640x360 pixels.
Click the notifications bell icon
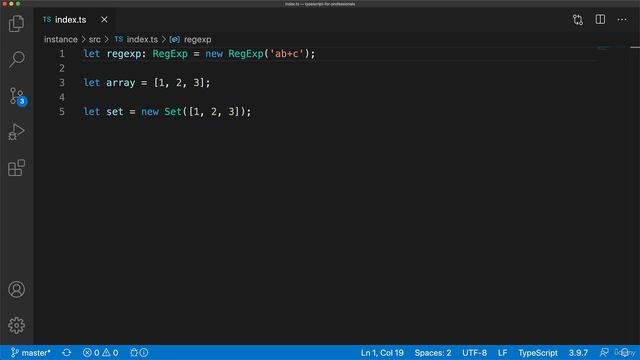pos(624,353)
